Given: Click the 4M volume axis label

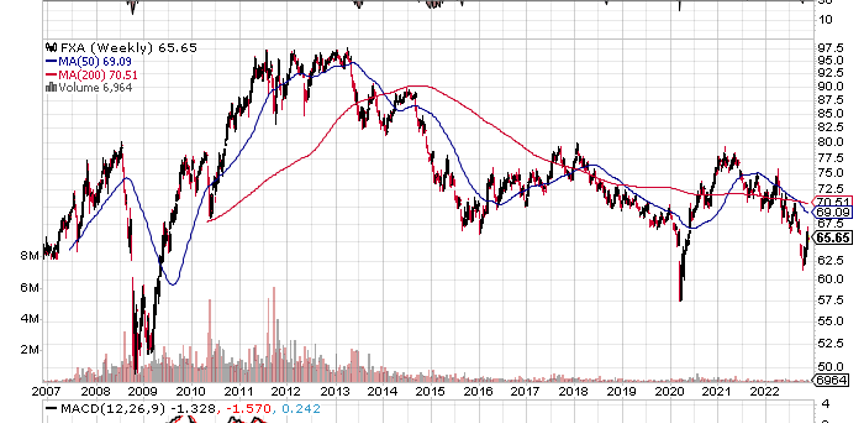Looking at the screenshot, I should (31, 319).
